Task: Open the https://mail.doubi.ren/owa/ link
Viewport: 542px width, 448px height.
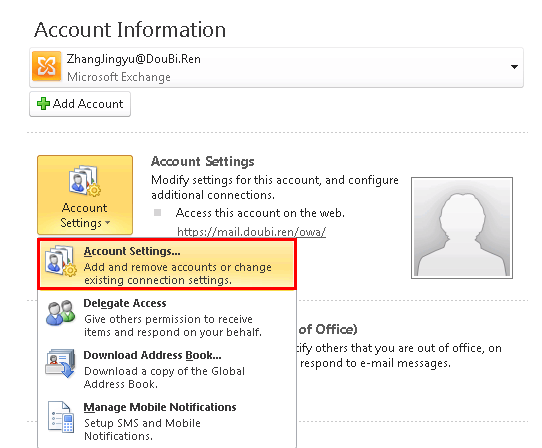Action: pos(251,231)
